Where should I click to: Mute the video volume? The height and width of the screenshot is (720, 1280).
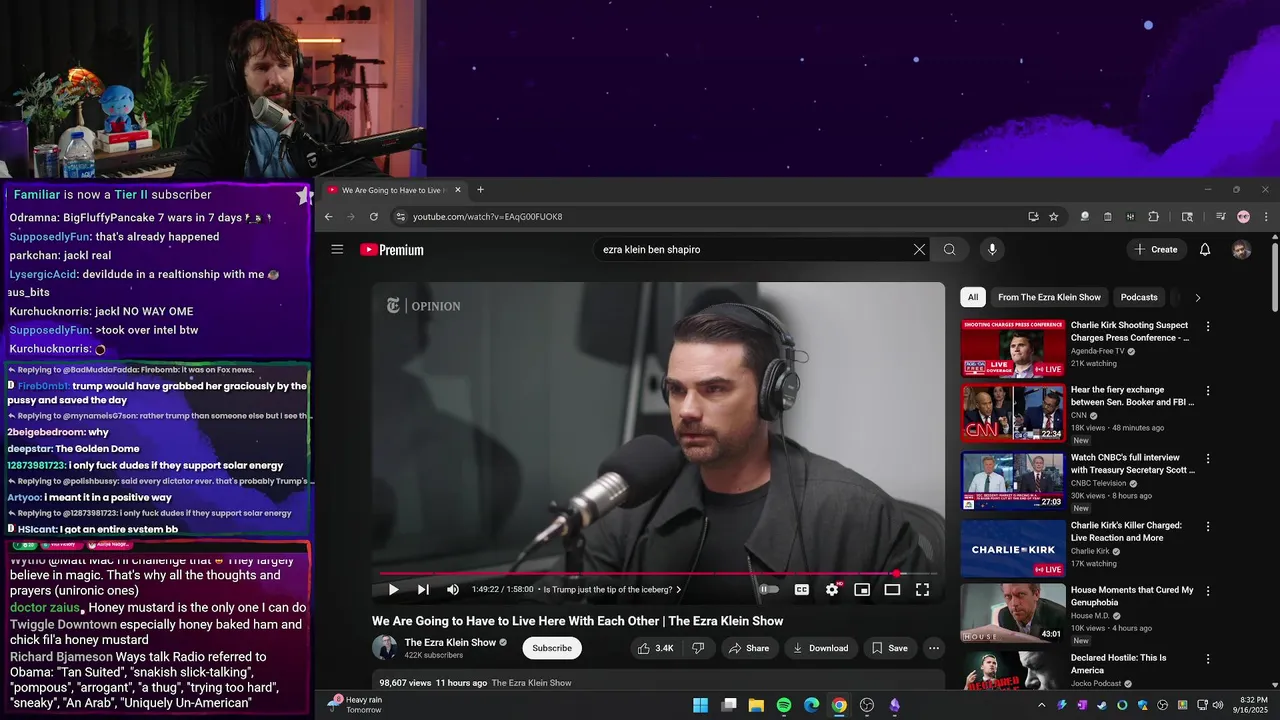(x=453, y=589)
